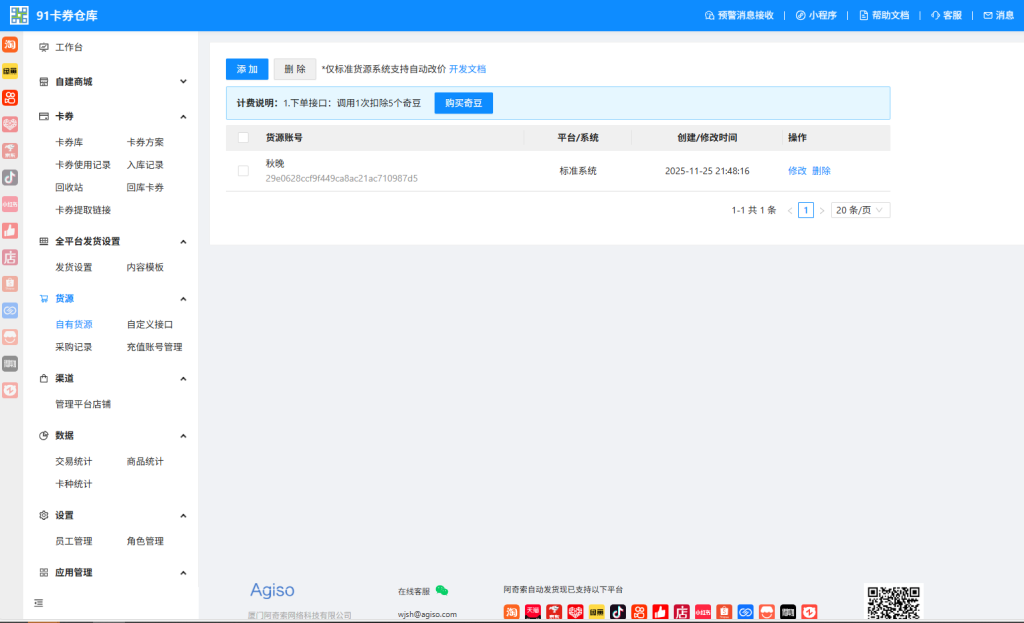
Task: Collapse the 全平台发货设置 section
Action: click(183, 242)
